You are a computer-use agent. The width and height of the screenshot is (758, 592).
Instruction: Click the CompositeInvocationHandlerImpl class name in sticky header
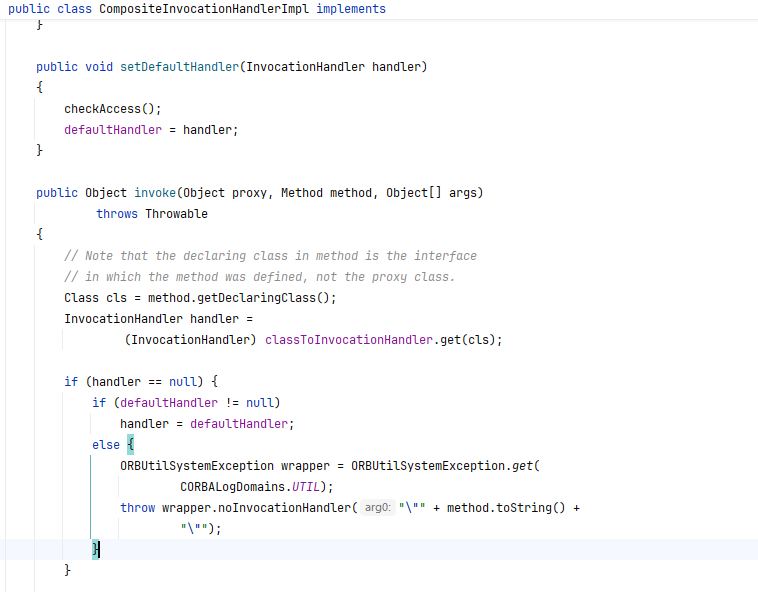204,9
